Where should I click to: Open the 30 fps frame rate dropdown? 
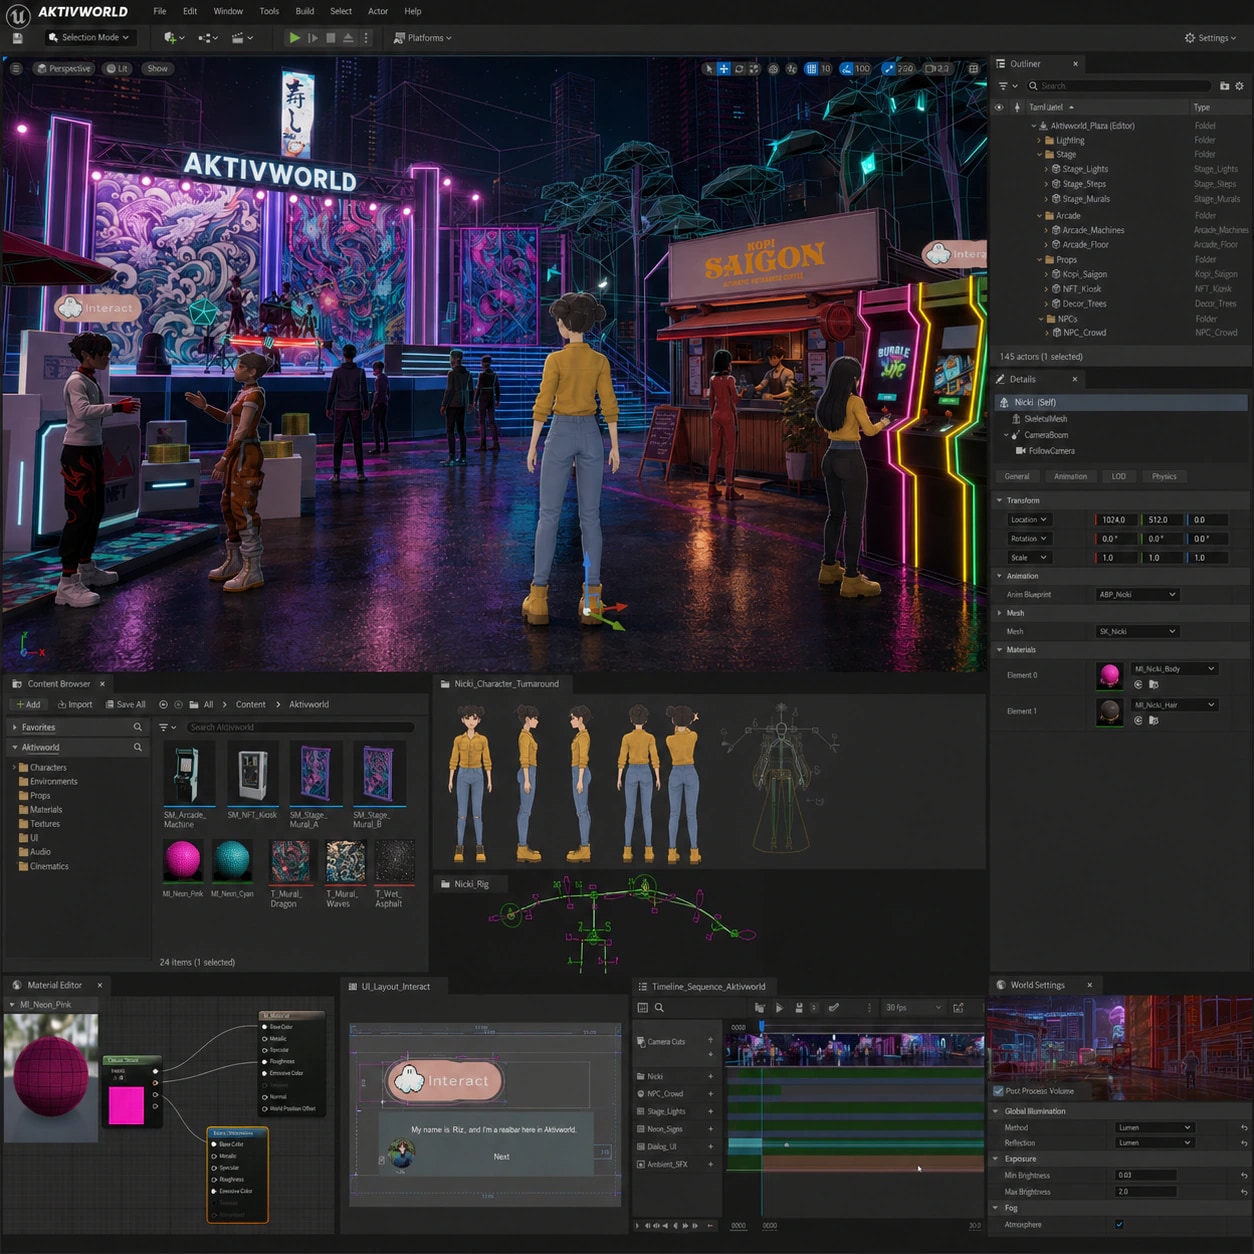(x=912, y=1008)
